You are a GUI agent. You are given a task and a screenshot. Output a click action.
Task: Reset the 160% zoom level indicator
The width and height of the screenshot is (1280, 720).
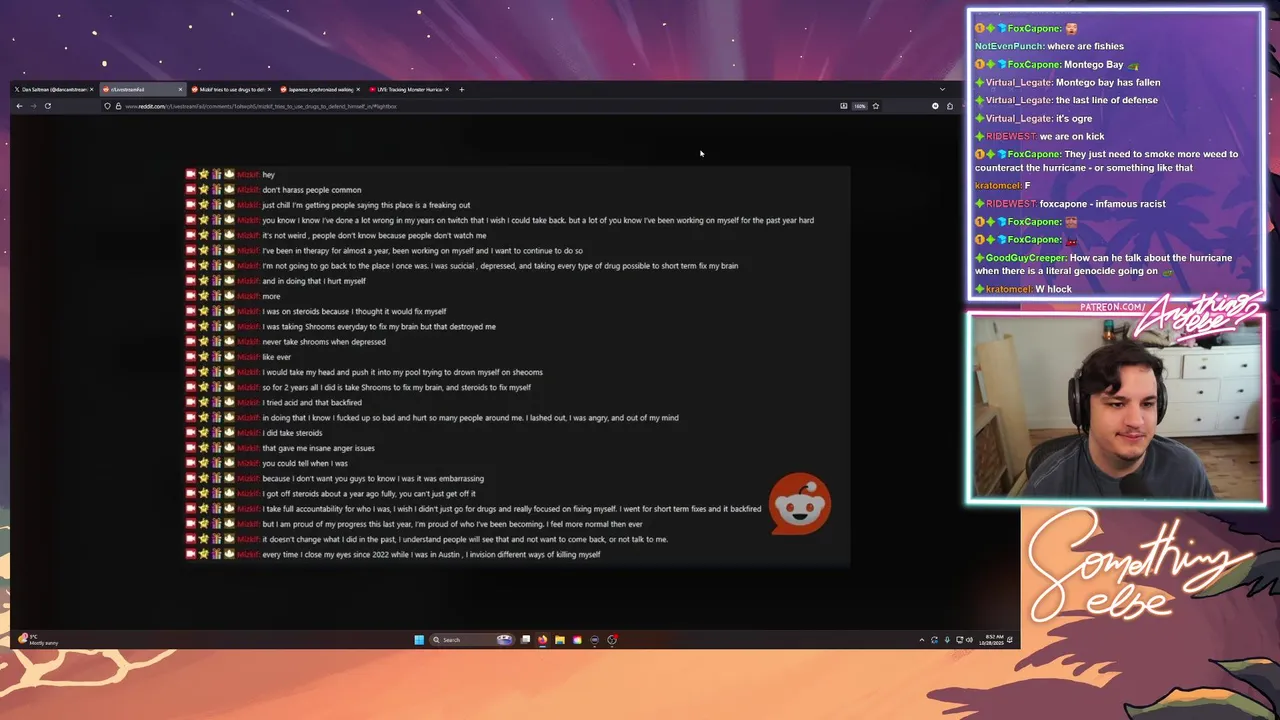[x=859, y=106]
